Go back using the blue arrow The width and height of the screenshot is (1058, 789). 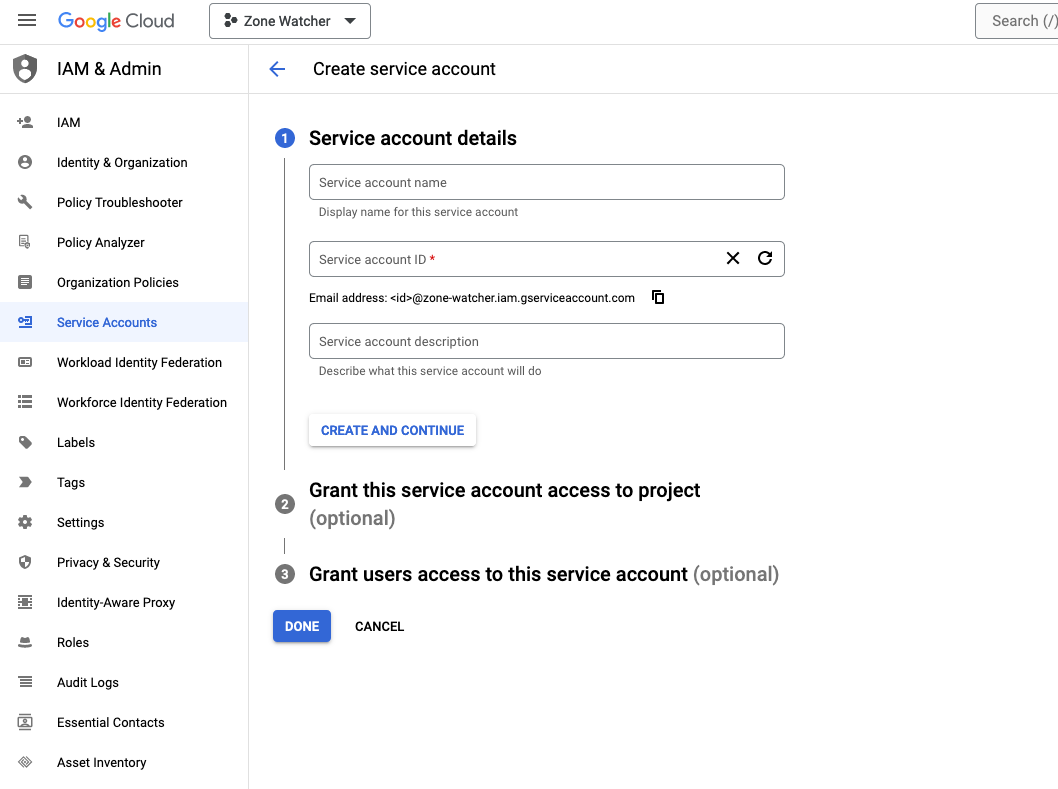(x=277, y=69)
